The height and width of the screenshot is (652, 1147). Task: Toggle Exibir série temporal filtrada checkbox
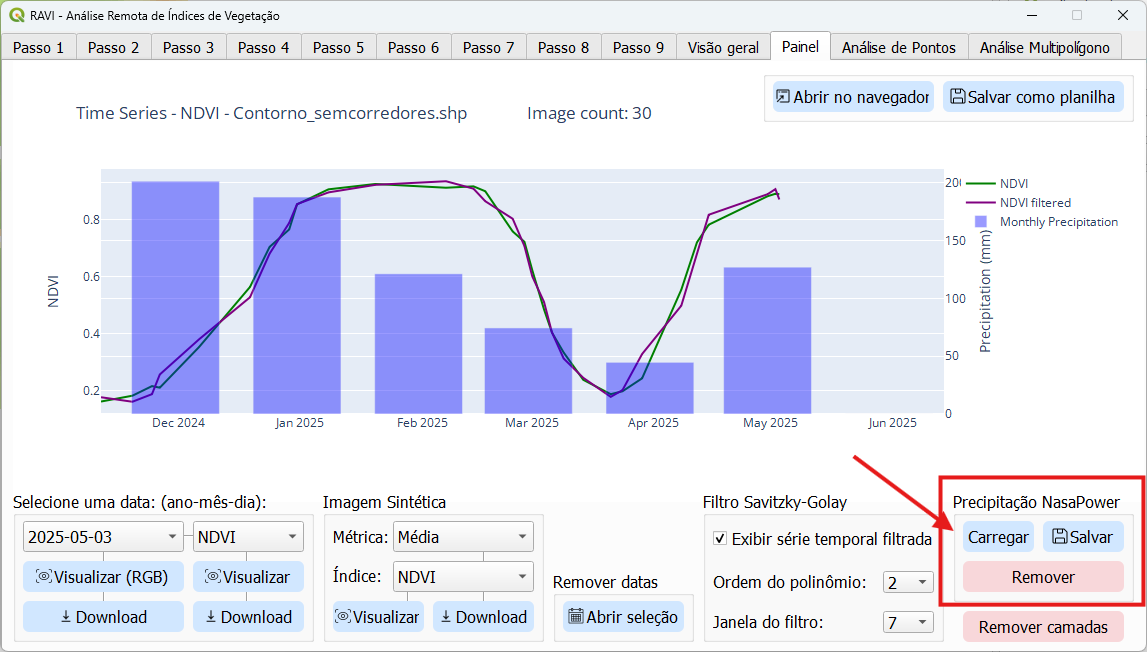click(x=720, y=539)
